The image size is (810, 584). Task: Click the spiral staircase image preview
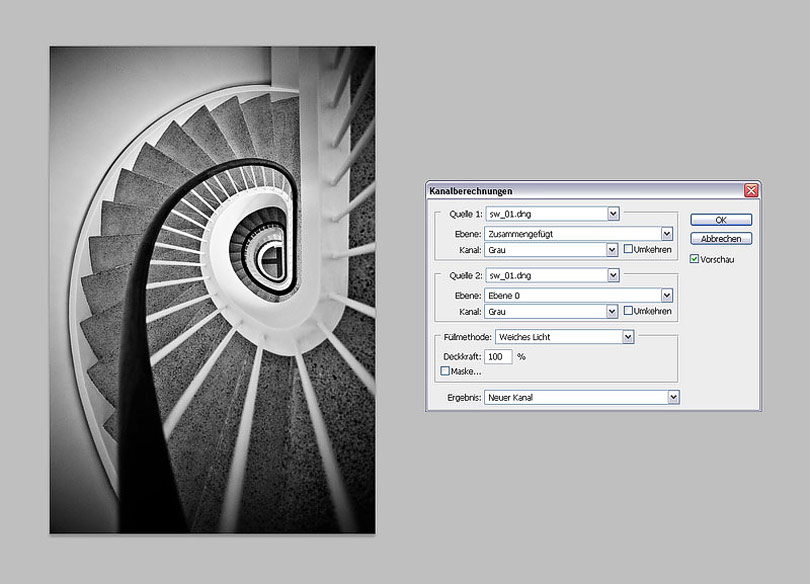click(212, 290)
